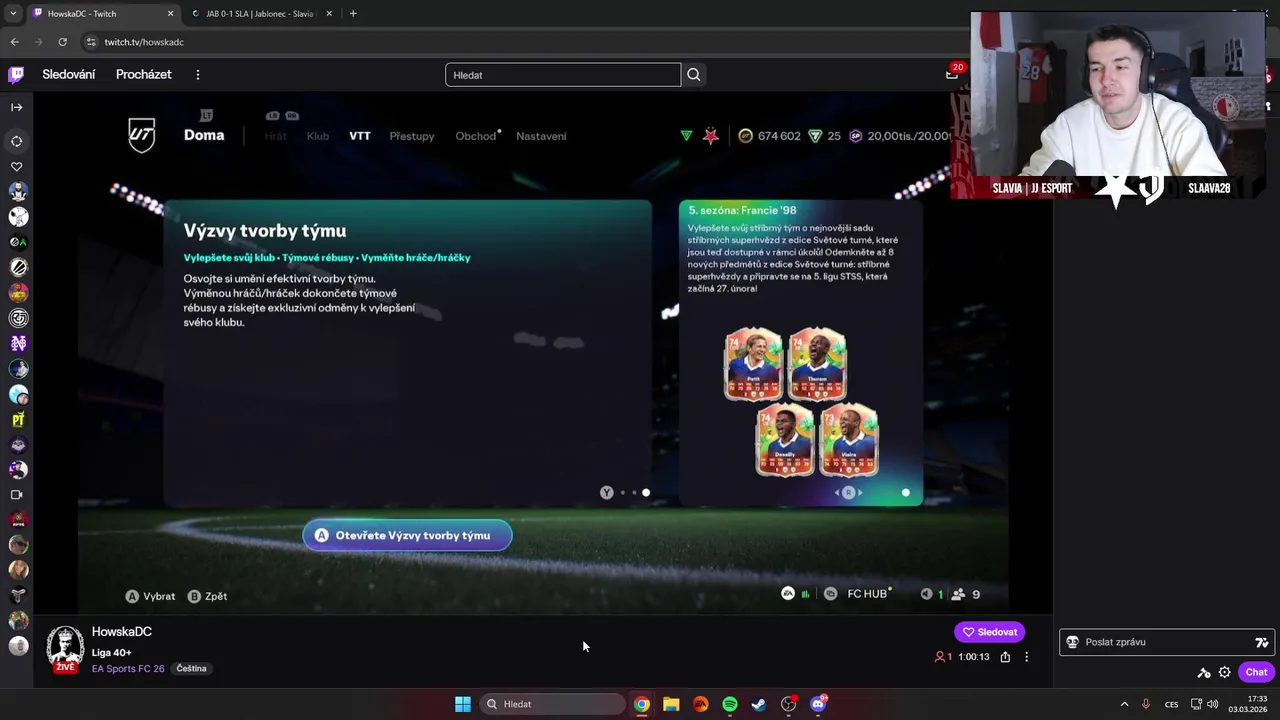Open channel points hammer icon in chat
The height and width of the screenshot is (720, 1280).
(x=1203, y=673)
